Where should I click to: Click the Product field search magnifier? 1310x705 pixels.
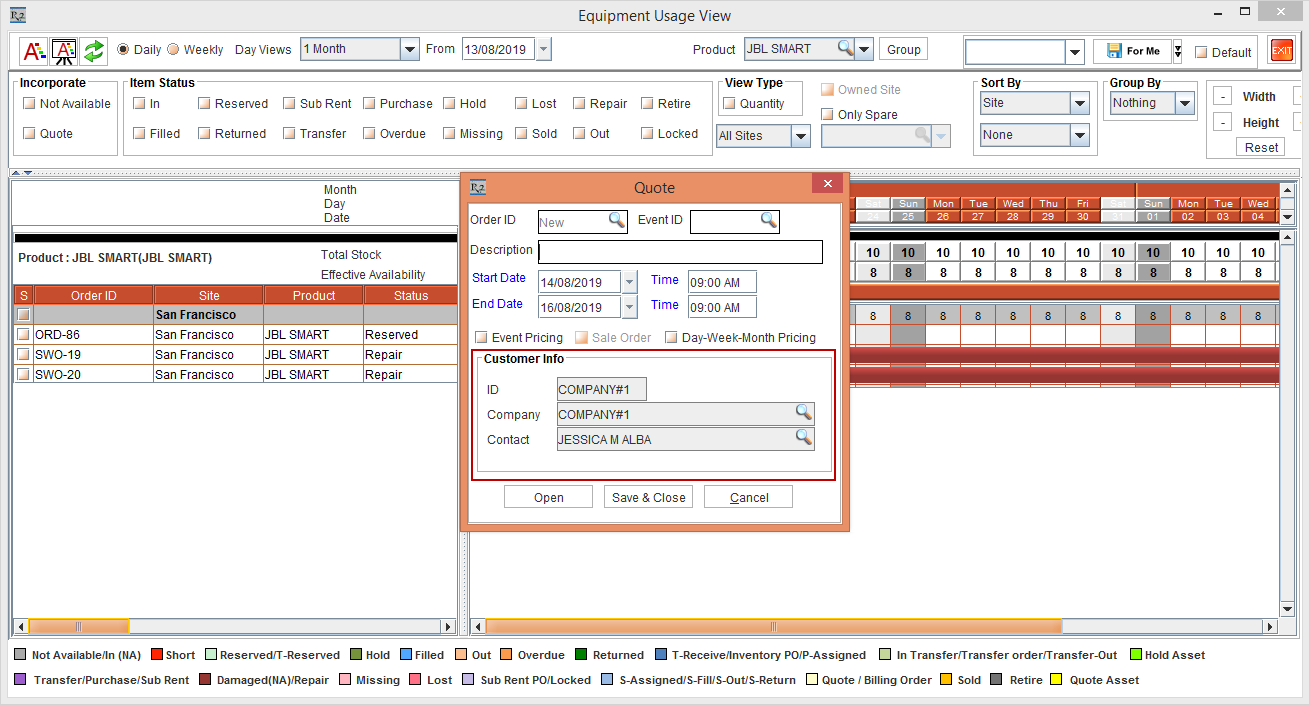[846, 49]
